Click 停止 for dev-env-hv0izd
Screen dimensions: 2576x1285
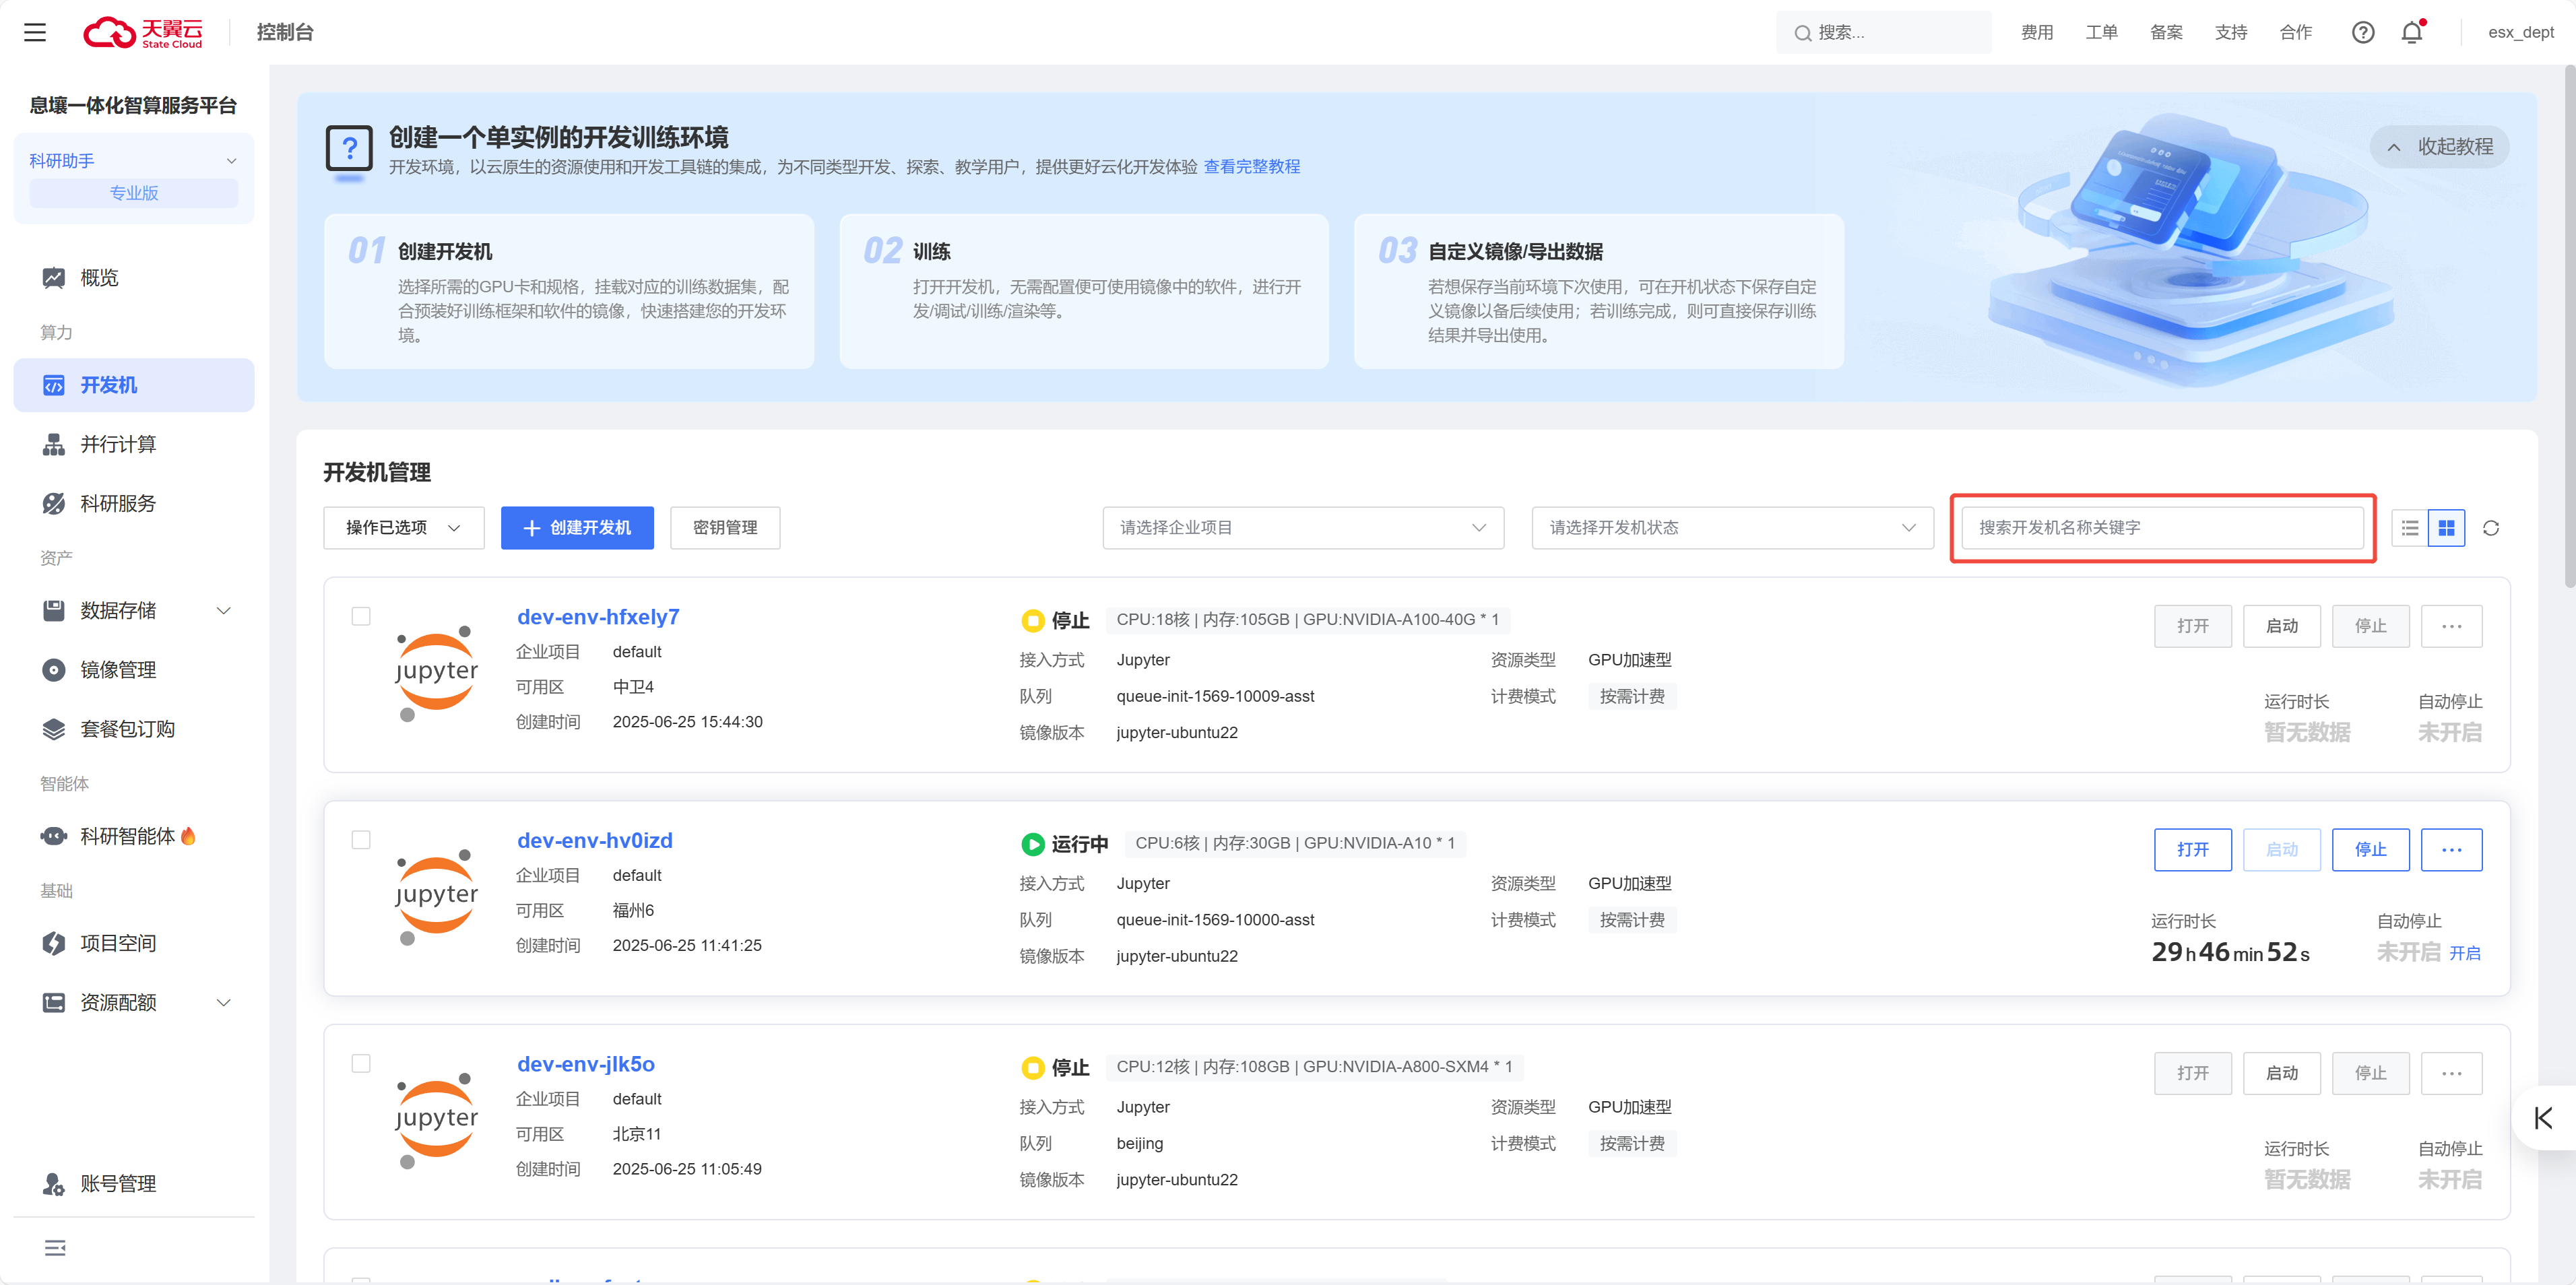2370,849
